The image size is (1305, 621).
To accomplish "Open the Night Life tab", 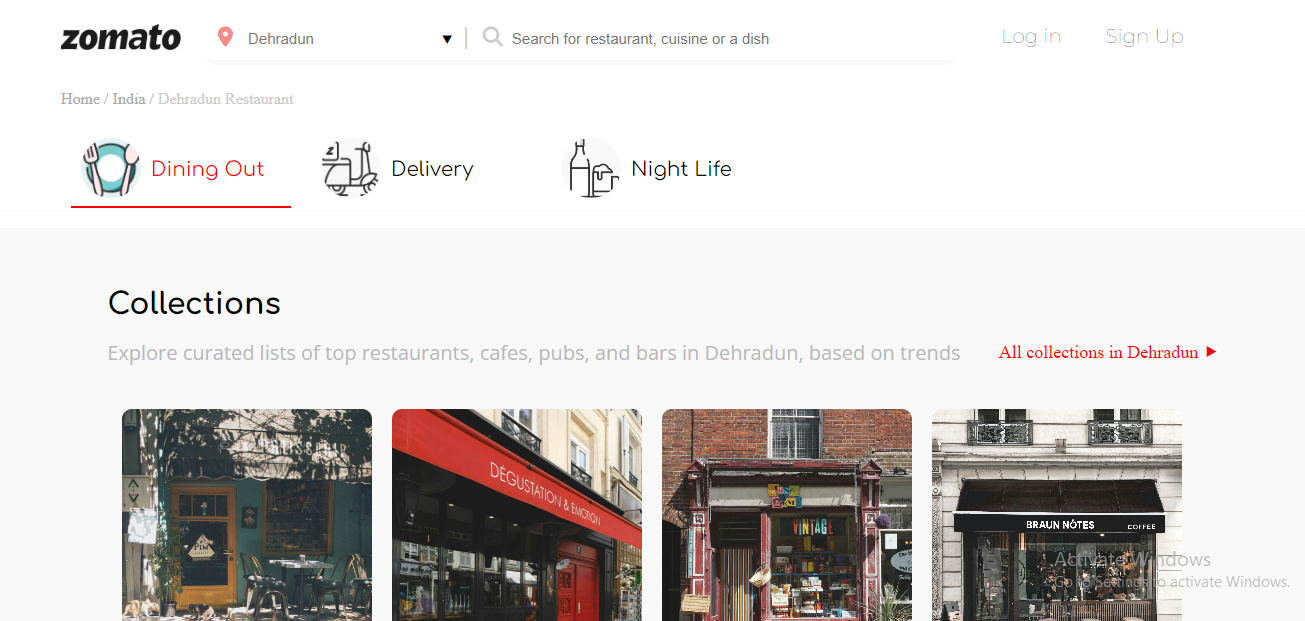I will [x=681, y=169].
